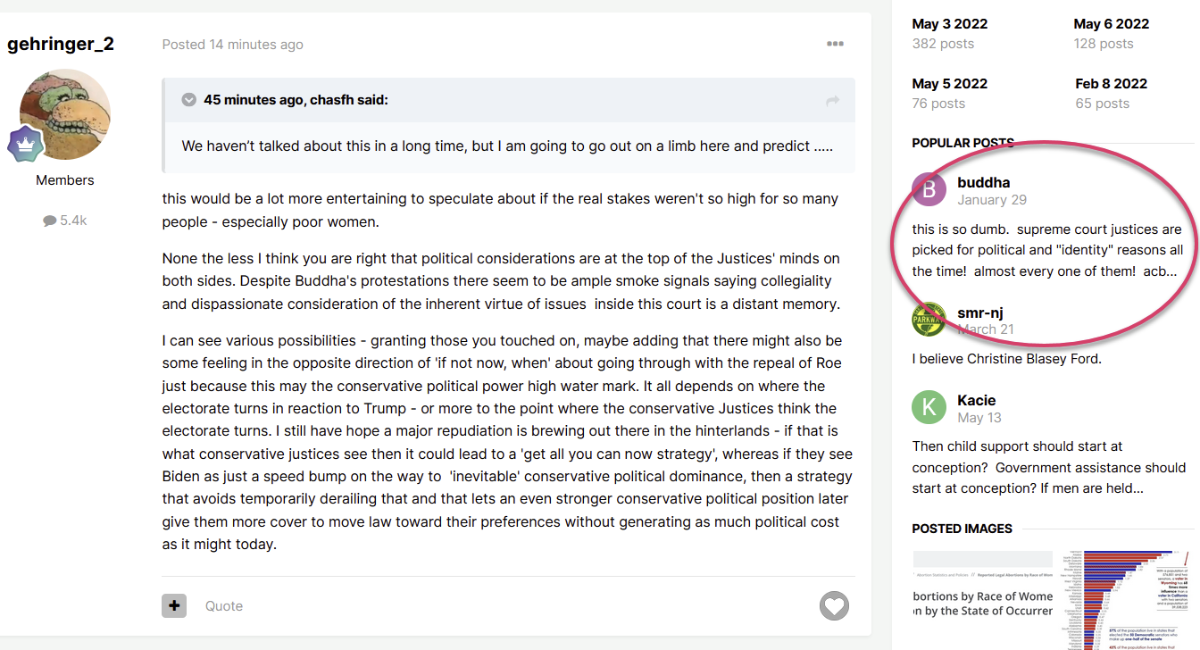Screen dimensions: 1200x650
Task: Select the Feb 8 2022 date entry
Action: coord(1111,84)
